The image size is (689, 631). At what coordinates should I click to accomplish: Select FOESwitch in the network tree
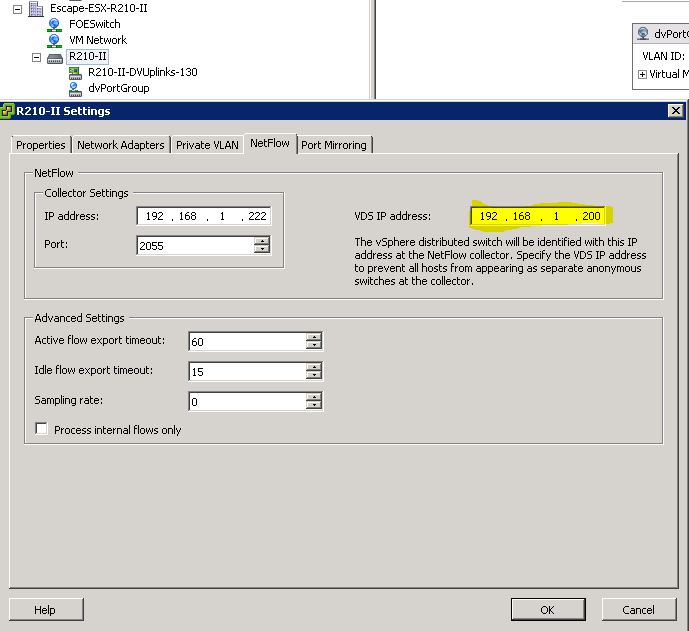94,24
